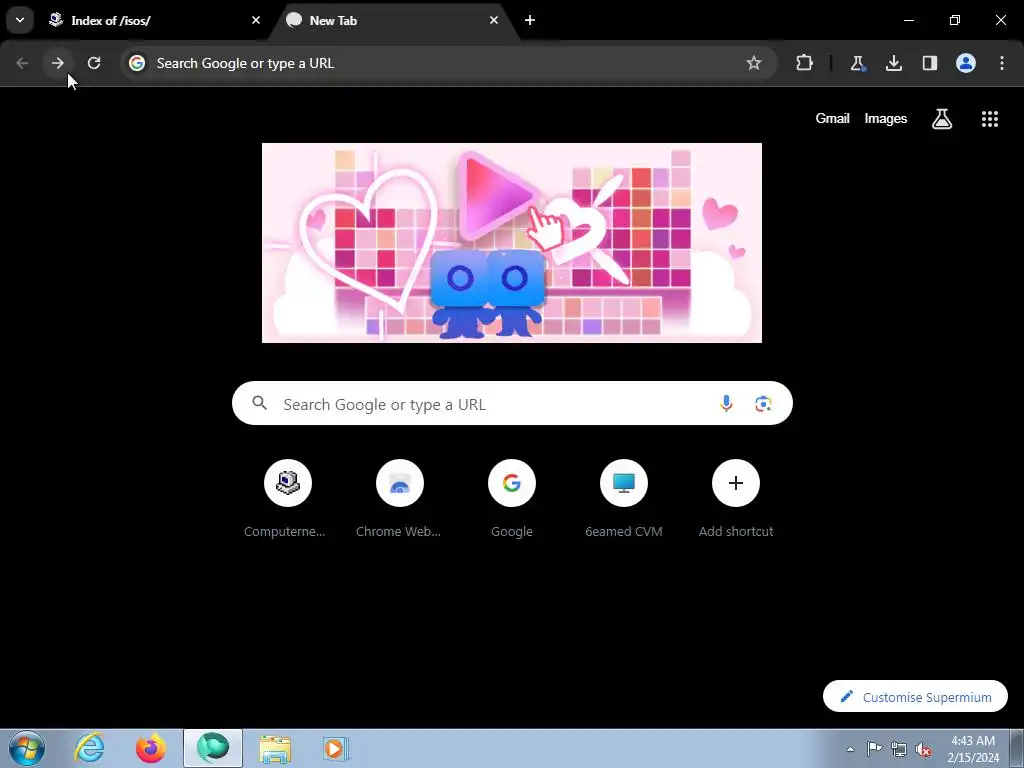Go forward using the forward arrow
This screenshot has width=1024, height=768.
tap(58, 63)
